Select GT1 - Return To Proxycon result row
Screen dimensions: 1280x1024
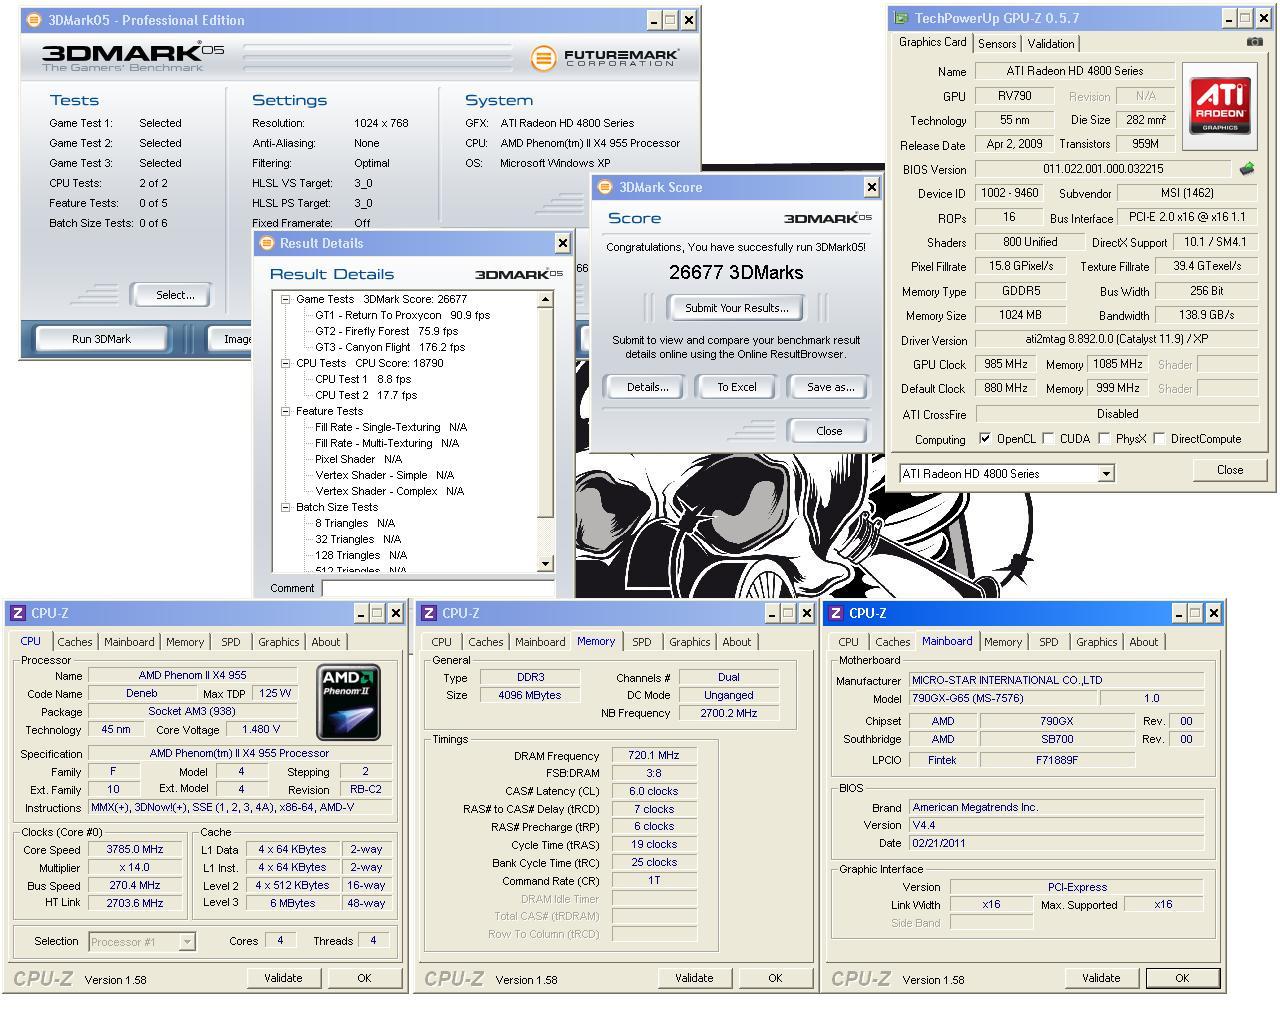coord(403,315)
